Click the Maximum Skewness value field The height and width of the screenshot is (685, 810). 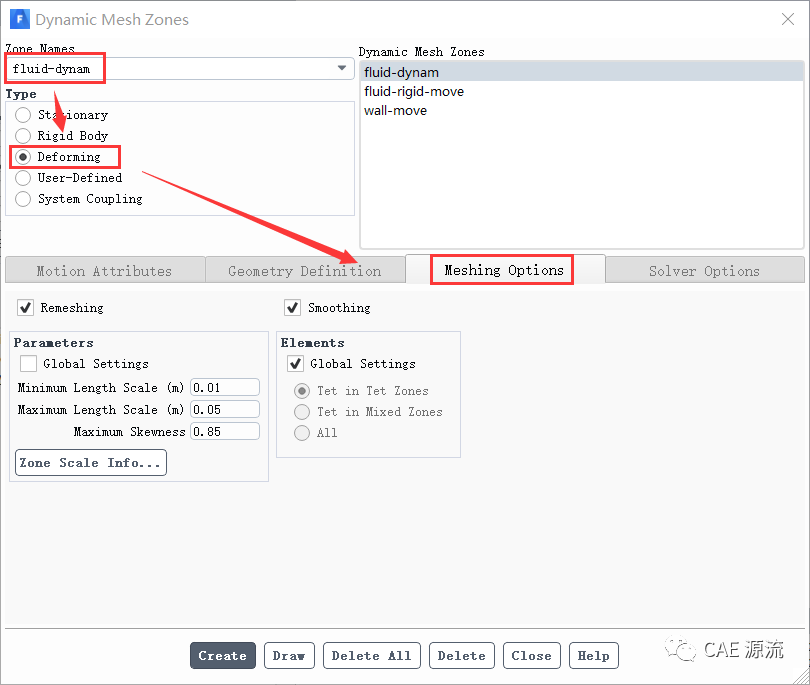tap(225, 432)
